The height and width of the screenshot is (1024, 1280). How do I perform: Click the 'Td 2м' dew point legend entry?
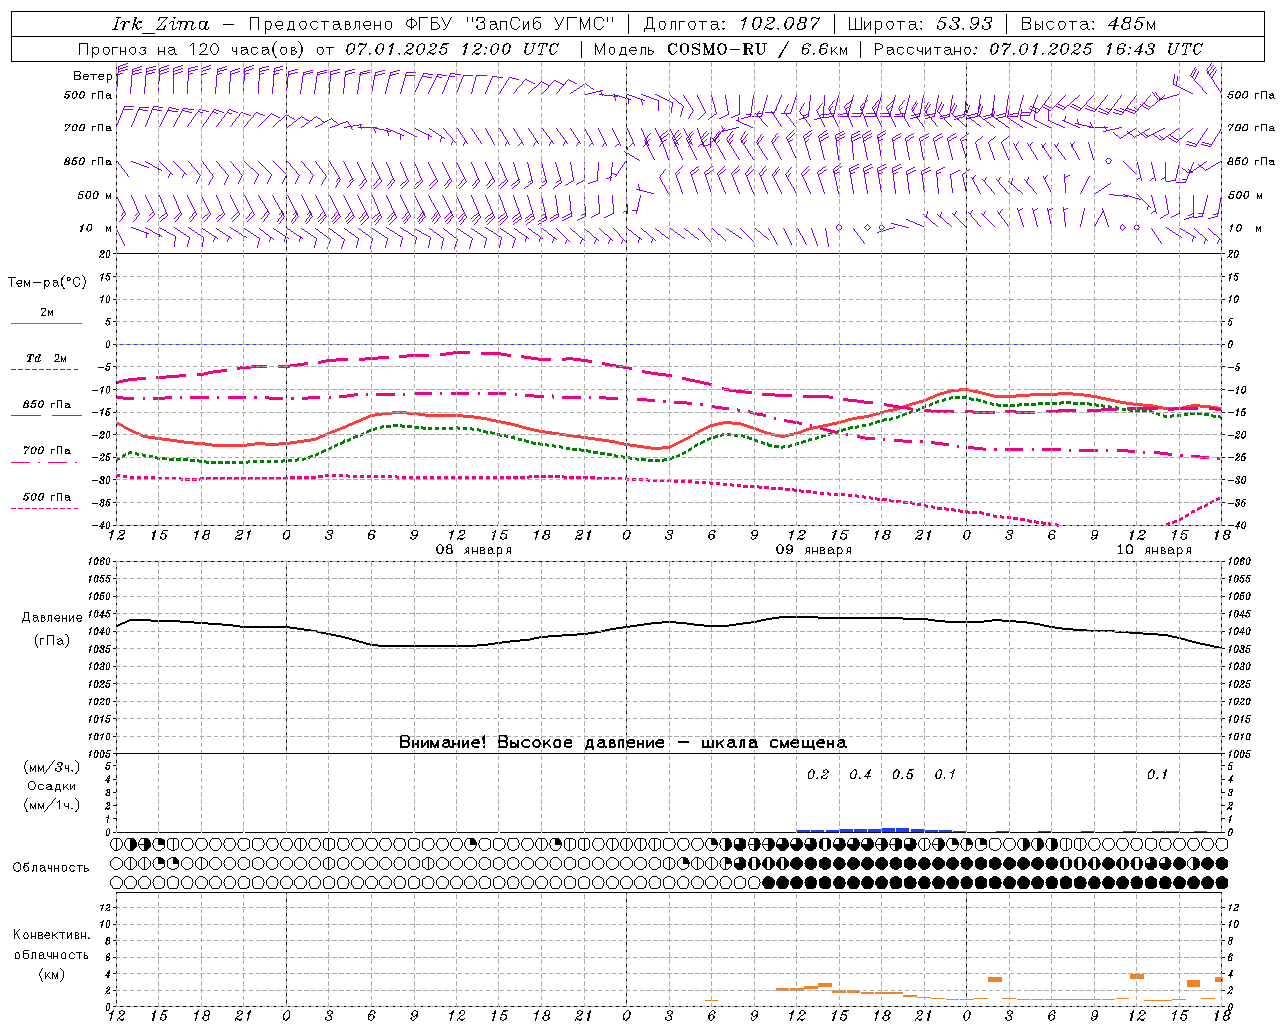47,358
